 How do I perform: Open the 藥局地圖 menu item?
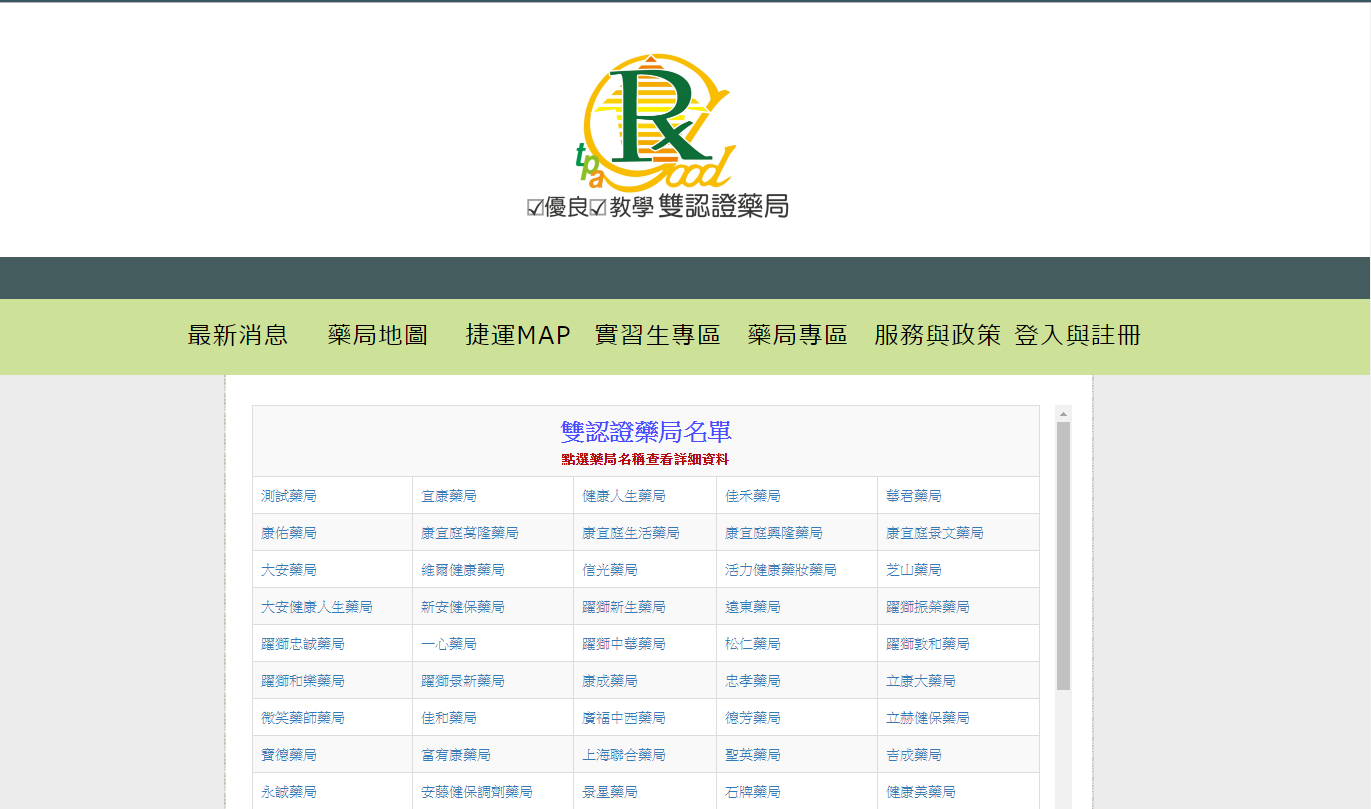pos(378,336)
